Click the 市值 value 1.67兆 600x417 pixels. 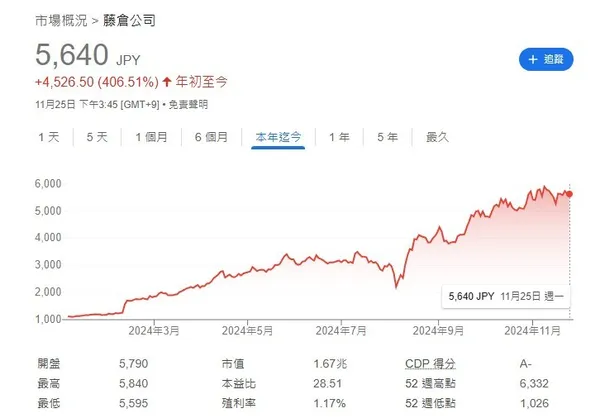pyautogui.click(x=330, y=363)
